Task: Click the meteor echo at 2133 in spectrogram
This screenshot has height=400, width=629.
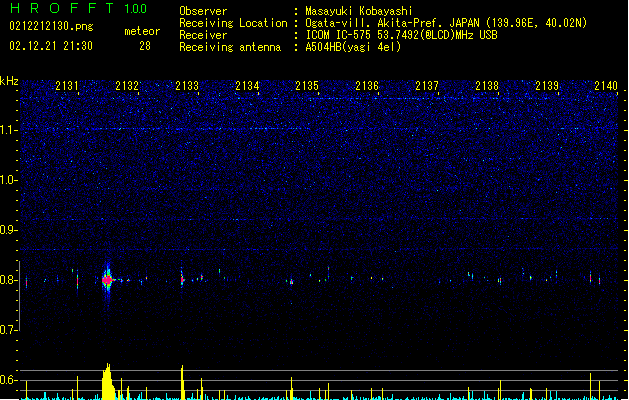Action: tap(182, 279)
